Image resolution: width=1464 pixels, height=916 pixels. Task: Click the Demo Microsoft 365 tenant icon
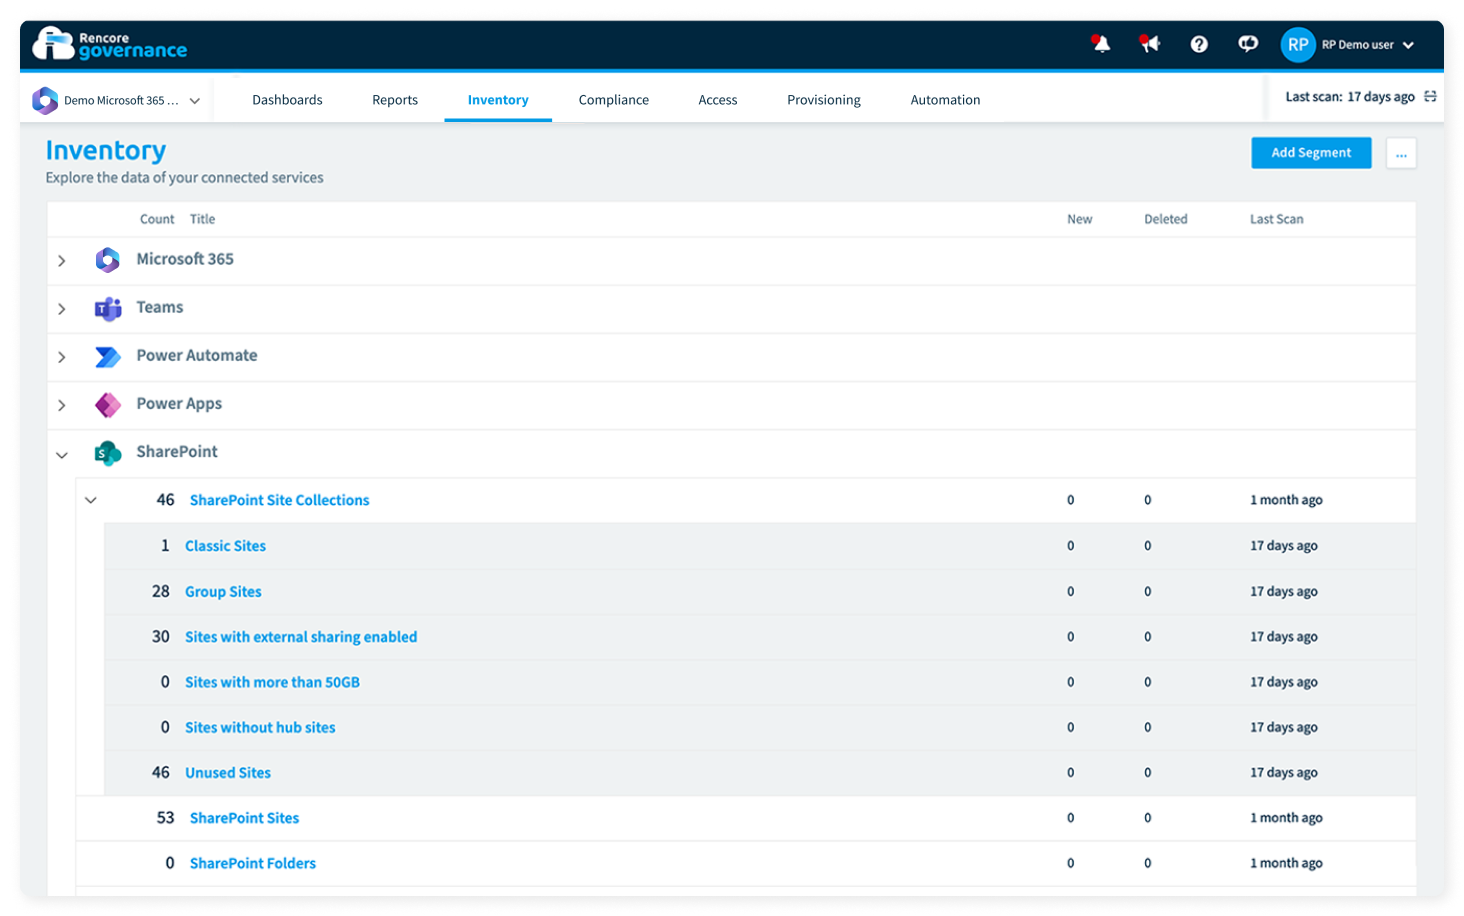click(45, 100)
